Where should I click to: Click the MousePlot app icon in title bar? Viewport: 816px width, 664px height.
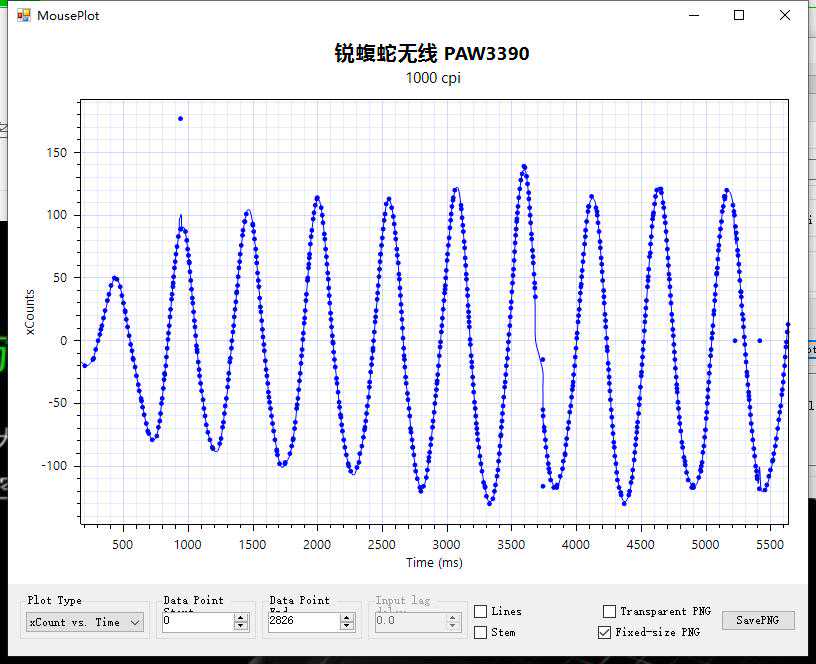coord(24,15)
